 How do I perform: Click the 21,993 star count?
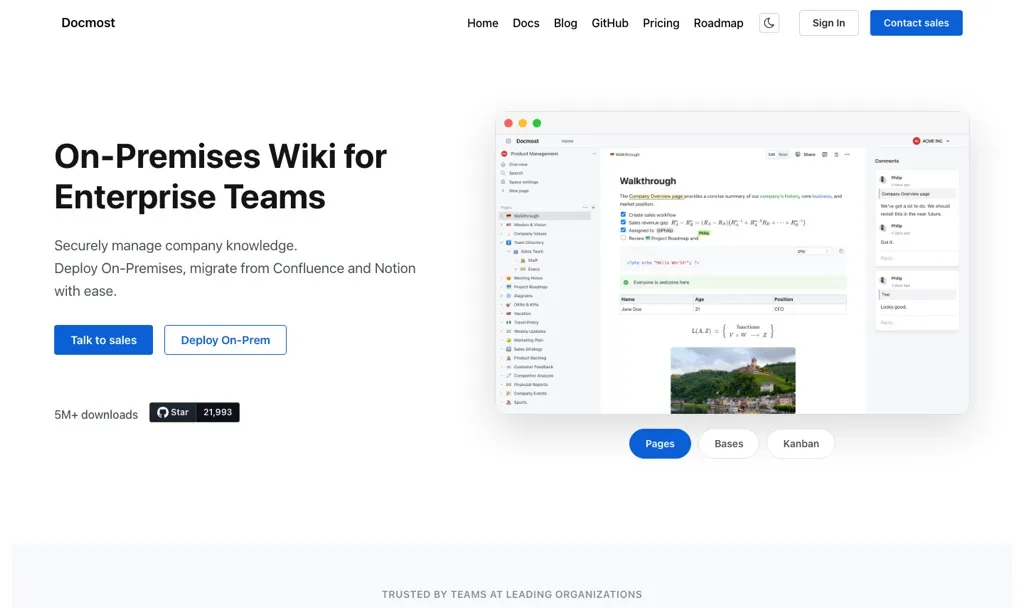pyautogui.click(x=217, y=412)
